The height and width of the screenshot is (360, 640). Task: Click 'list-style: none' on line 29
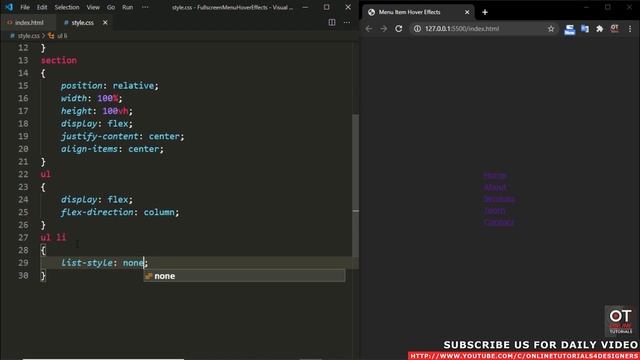pyautogui.click(x=102, y=263)
